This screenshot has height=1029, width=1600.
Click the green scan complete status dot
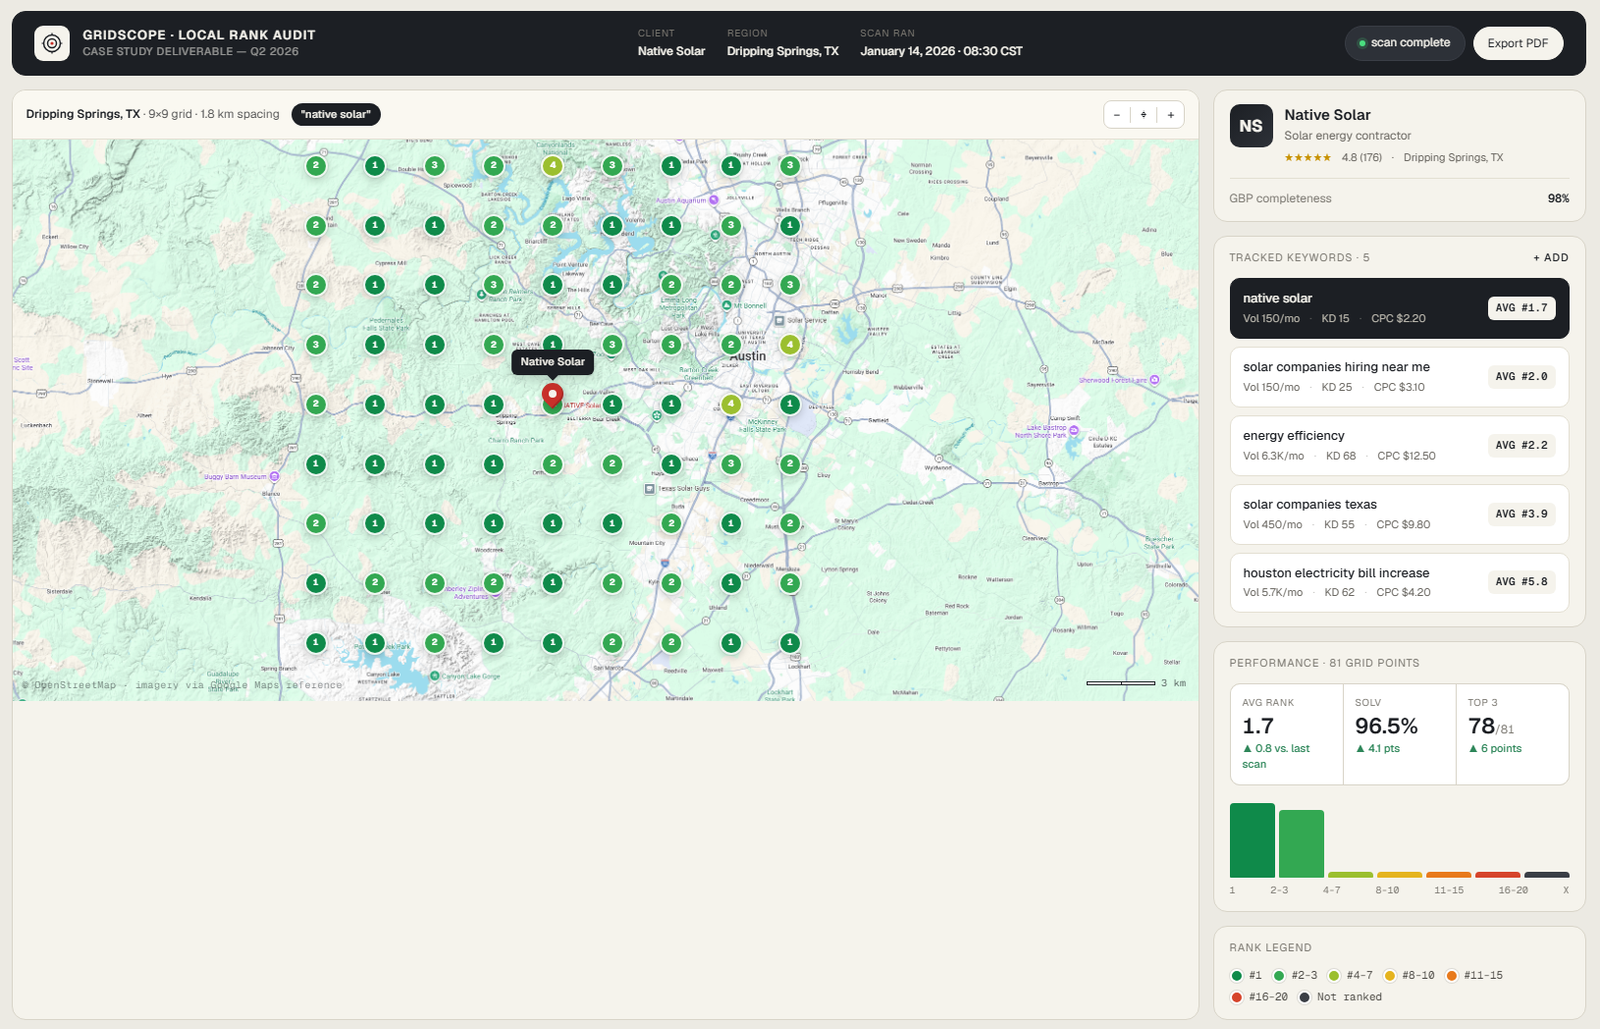click(1362, 43)
